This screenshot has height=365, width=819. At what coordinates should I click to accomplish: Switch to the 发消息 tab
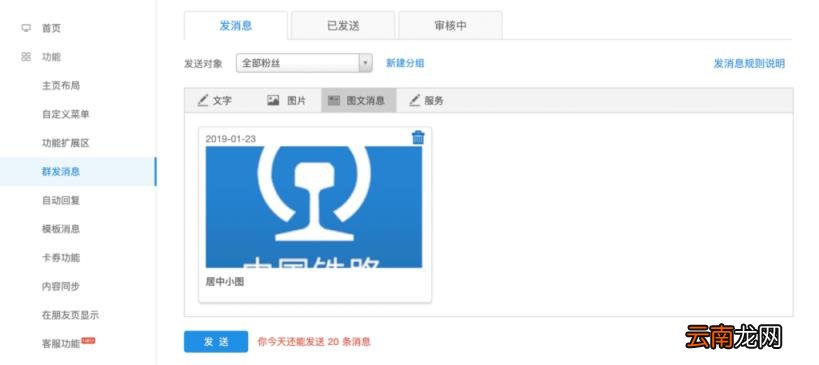tap(236, 26)
